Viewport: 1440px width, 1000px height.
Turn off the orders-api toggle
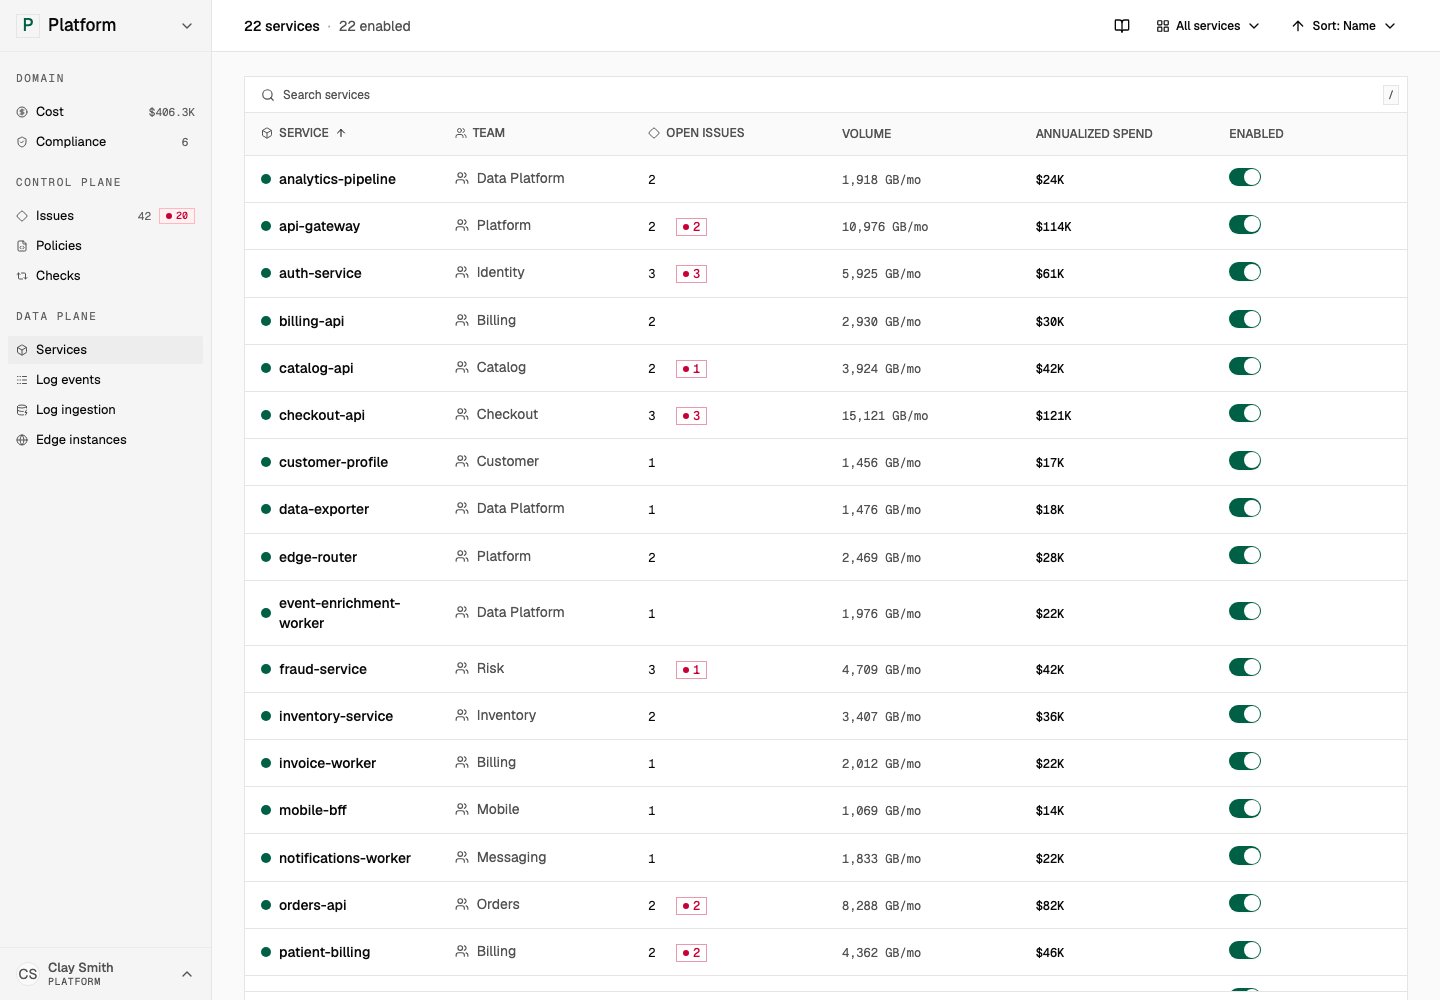coord(1245,903)
